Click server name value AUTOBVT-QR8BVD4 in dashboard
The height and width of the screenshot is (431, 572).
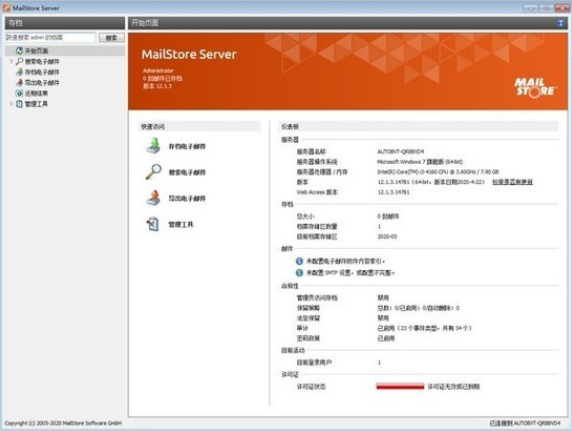coord(401,151)
